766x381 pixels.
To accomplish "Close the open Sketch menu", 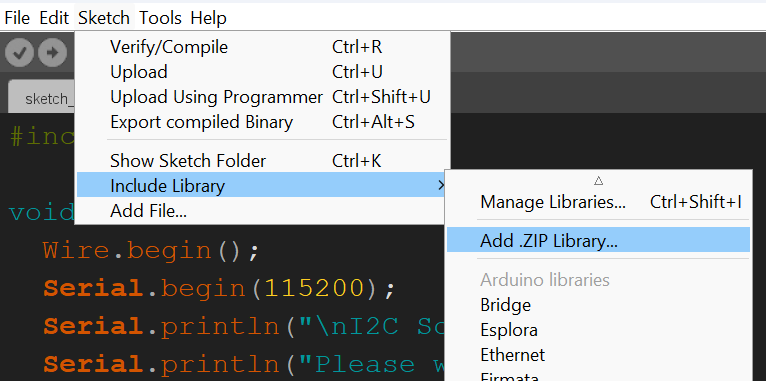I will coord(104,18).
